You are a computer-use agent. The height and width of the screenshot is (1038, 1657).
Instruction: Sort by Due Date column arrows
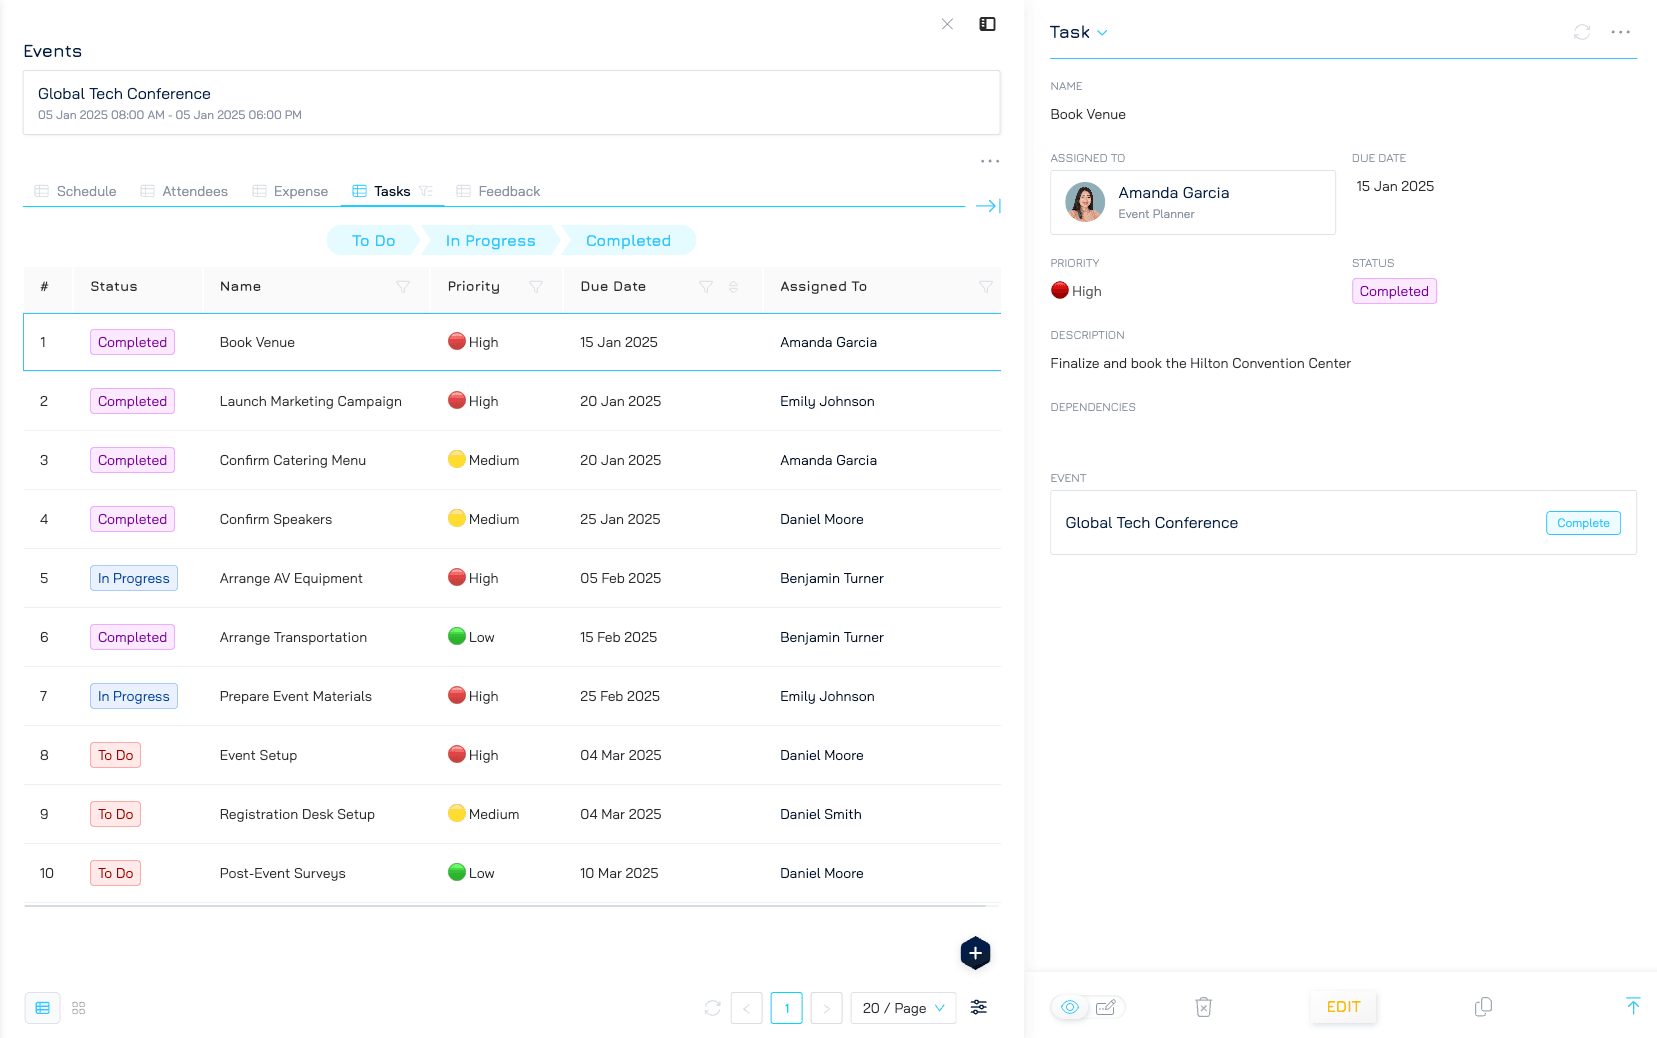[733, 287]
